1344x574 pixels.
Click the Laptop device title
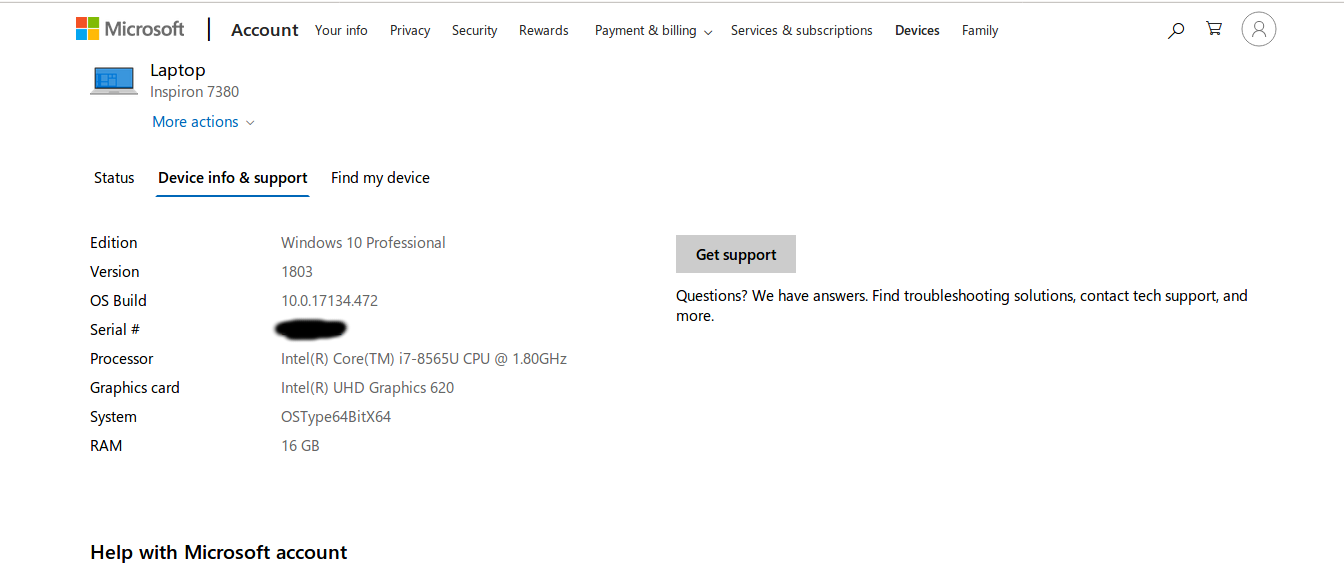[x=178, y=70]
